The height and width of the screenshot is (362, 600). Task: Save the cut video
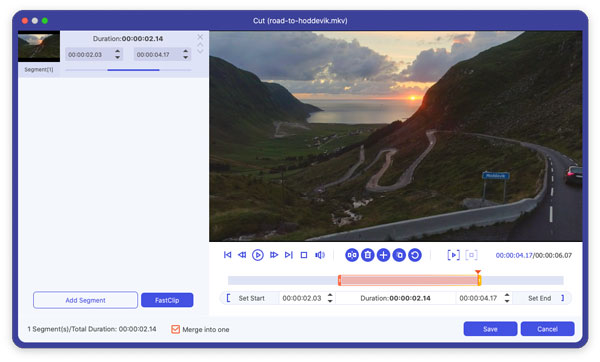pyautogui.click(x=490, y=329)
